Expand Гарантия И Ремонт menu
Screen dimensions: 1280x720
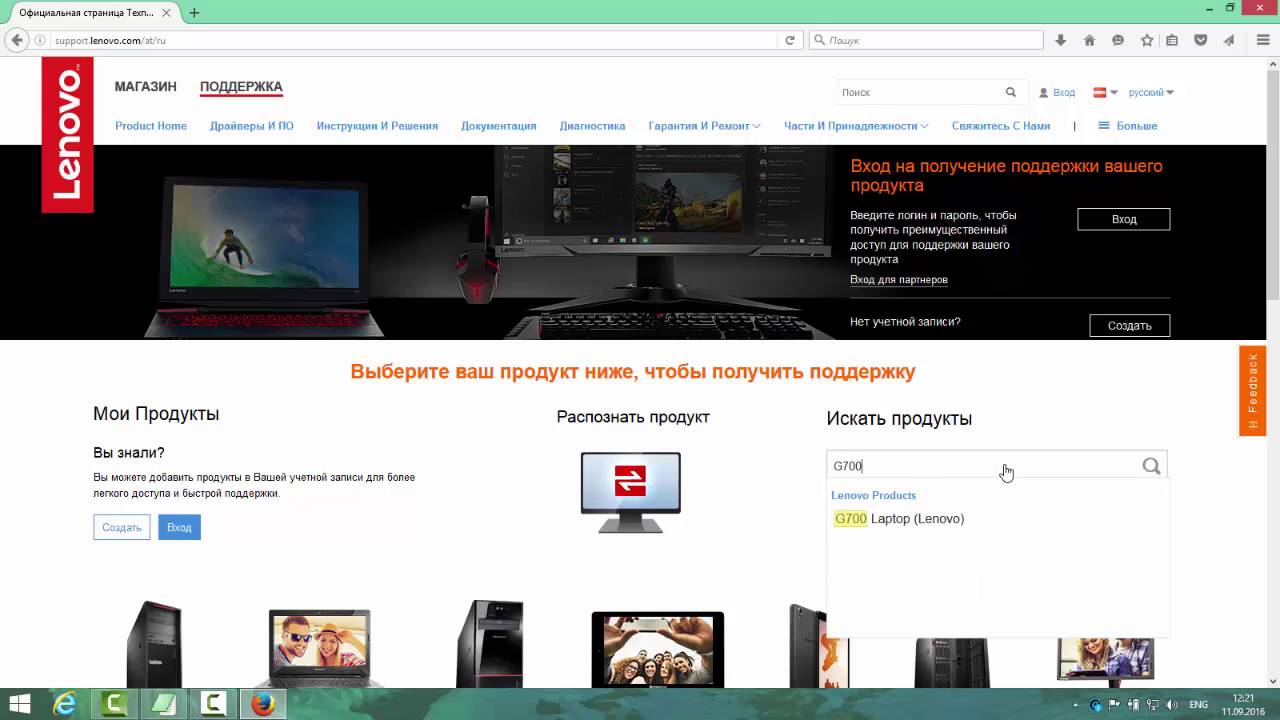pyautogui.click(x=704, y=126)
